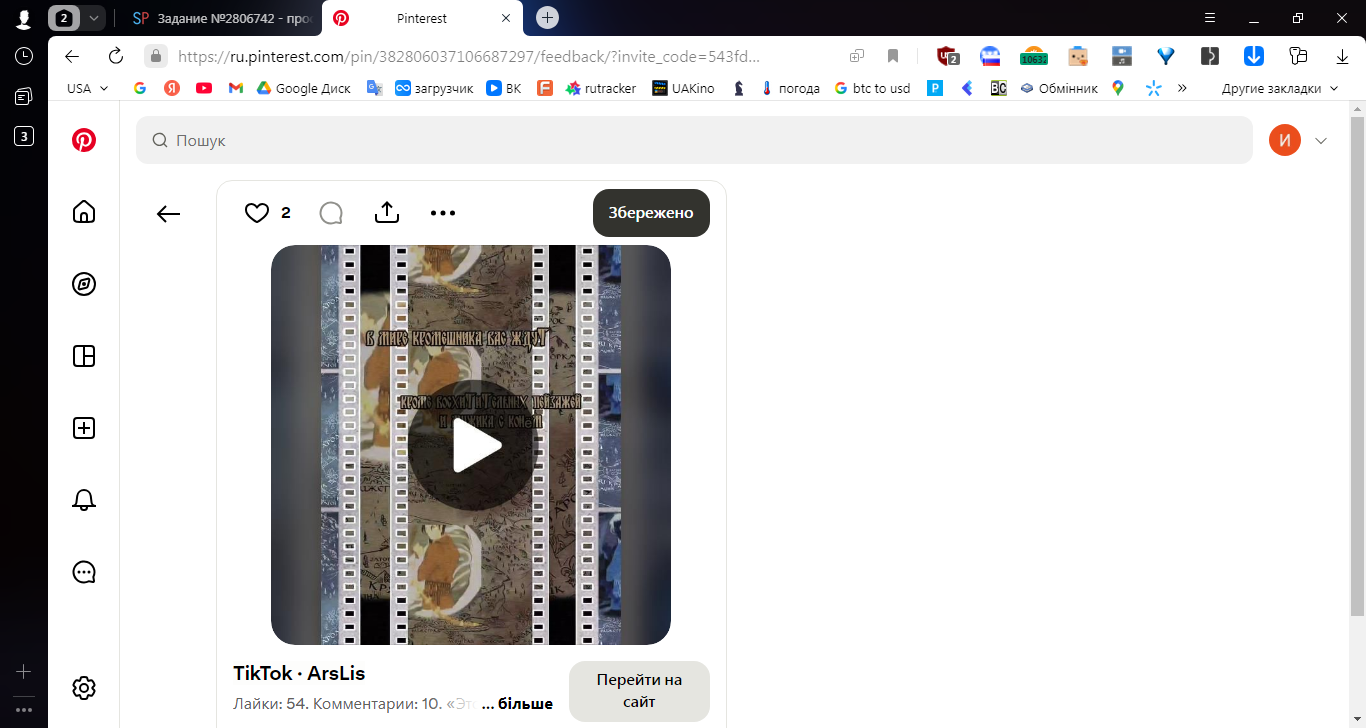Close the Pinterest tab
1366x728 pixels.
506,18
